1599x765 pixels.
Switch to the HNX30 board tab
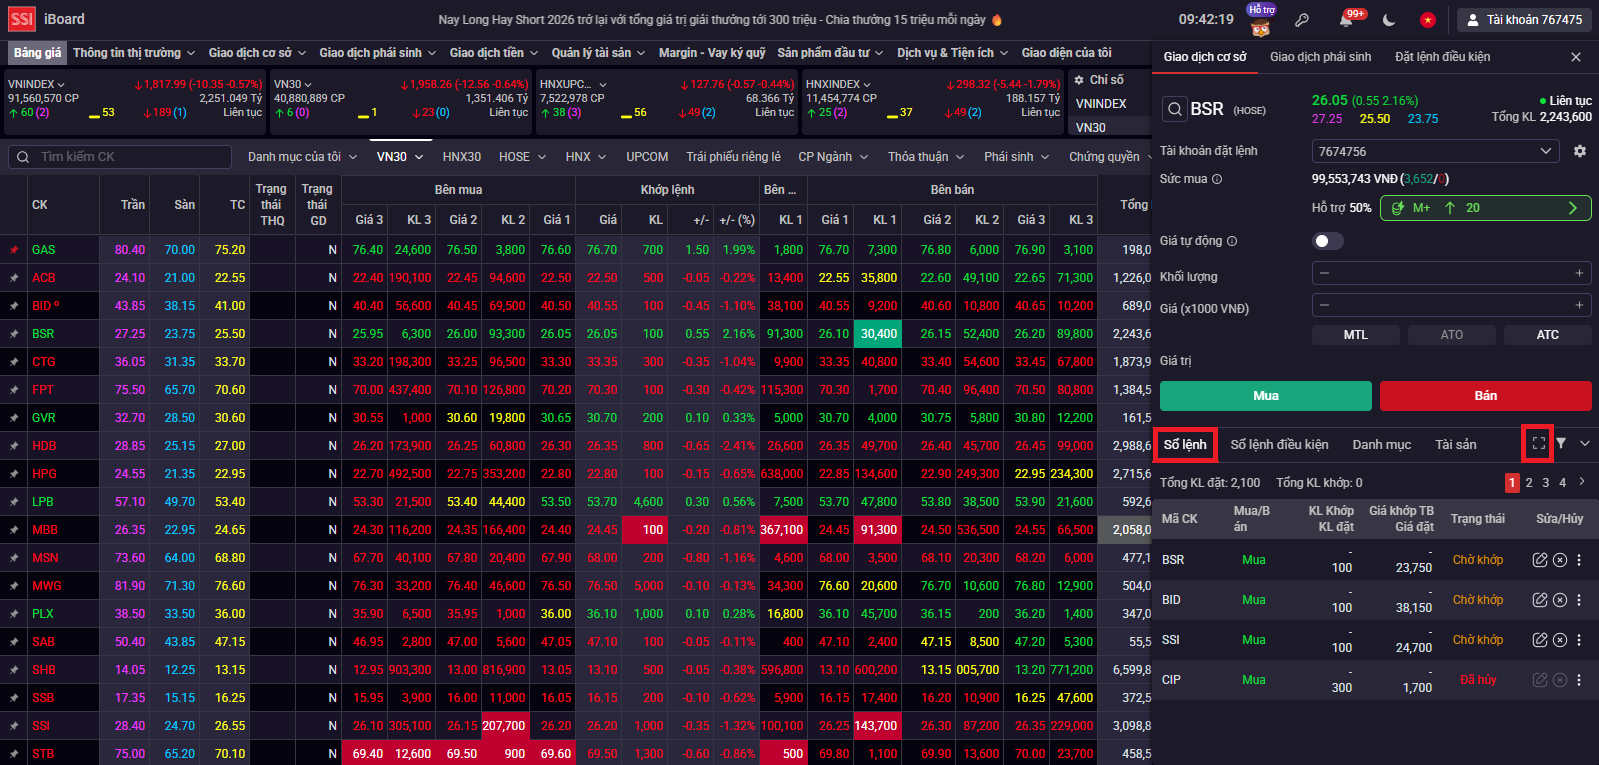[x=462, y=157]
